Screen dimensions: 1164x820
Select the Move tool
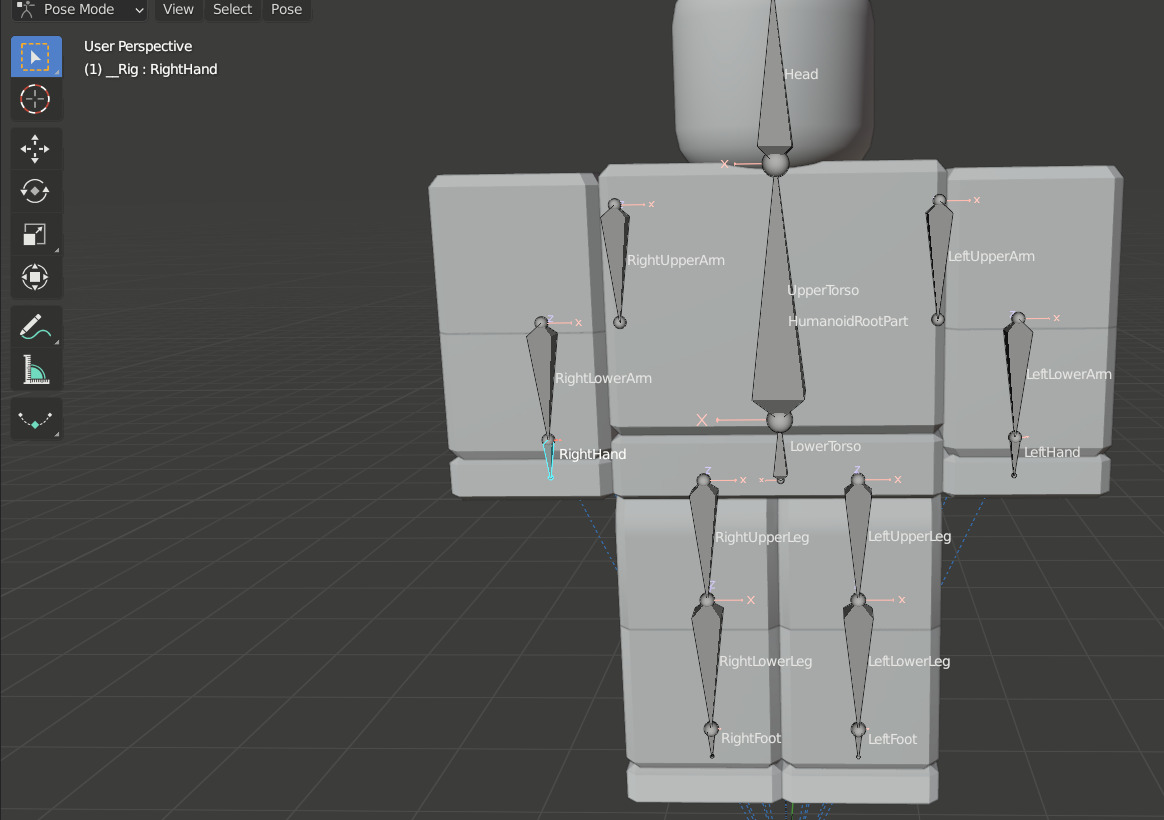[36, 148]
